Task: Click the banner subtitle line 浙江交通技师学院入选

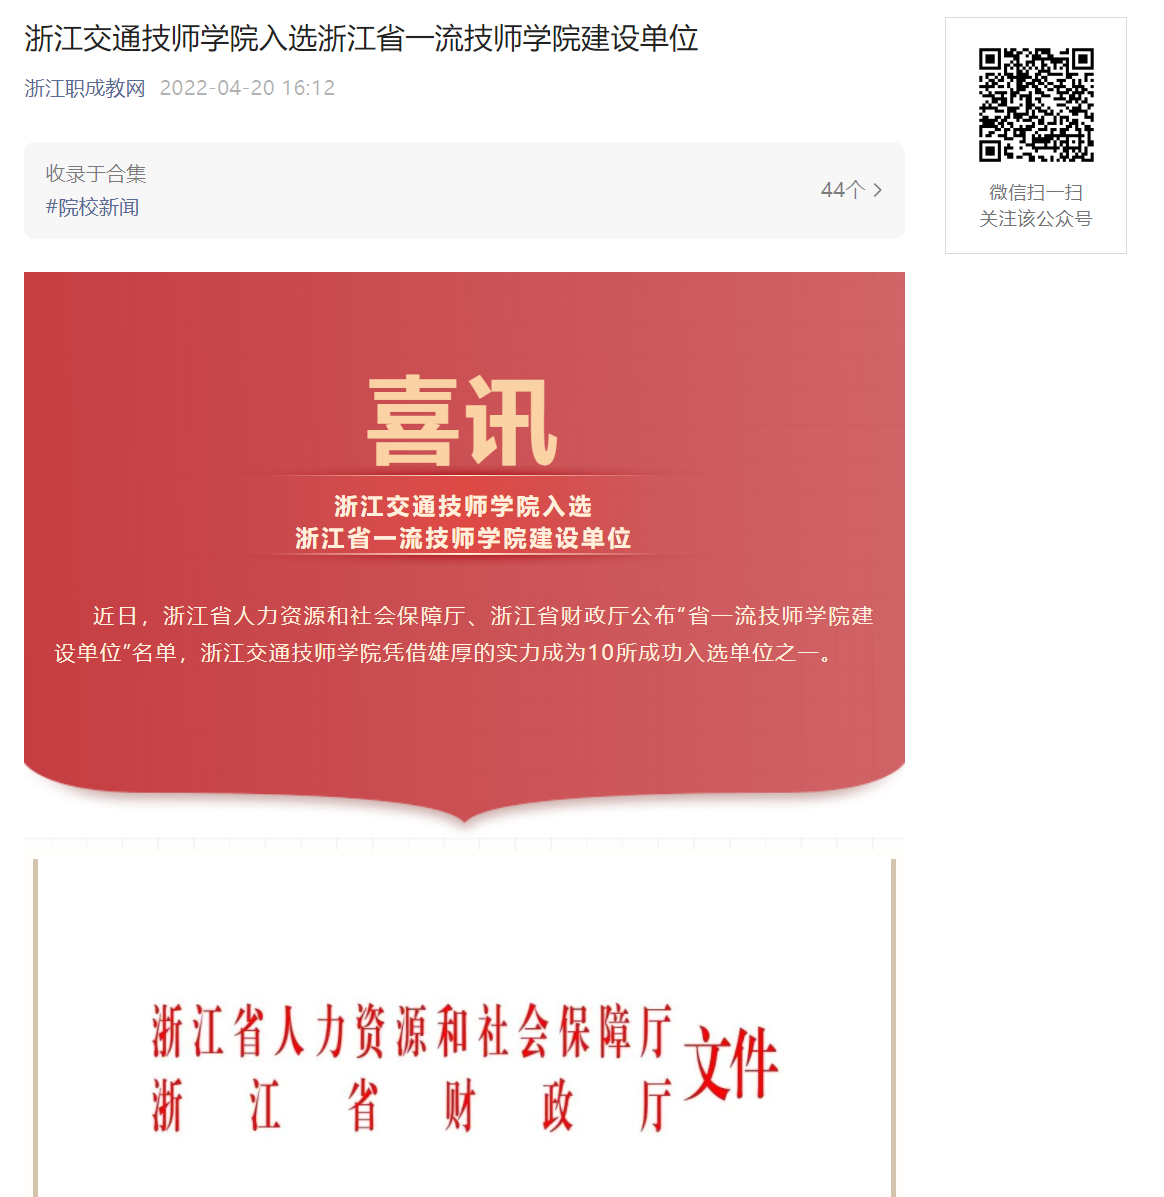Action: click(463, 506)
